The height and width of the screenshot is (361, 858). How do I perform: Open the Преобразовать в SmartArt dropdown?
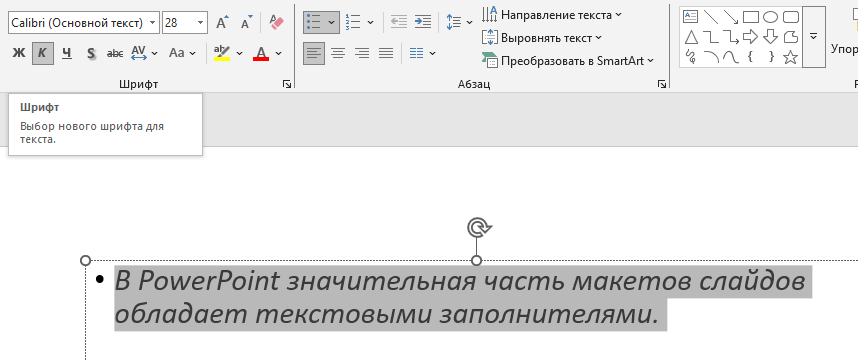pyautogui.click(x=567, y=61)
